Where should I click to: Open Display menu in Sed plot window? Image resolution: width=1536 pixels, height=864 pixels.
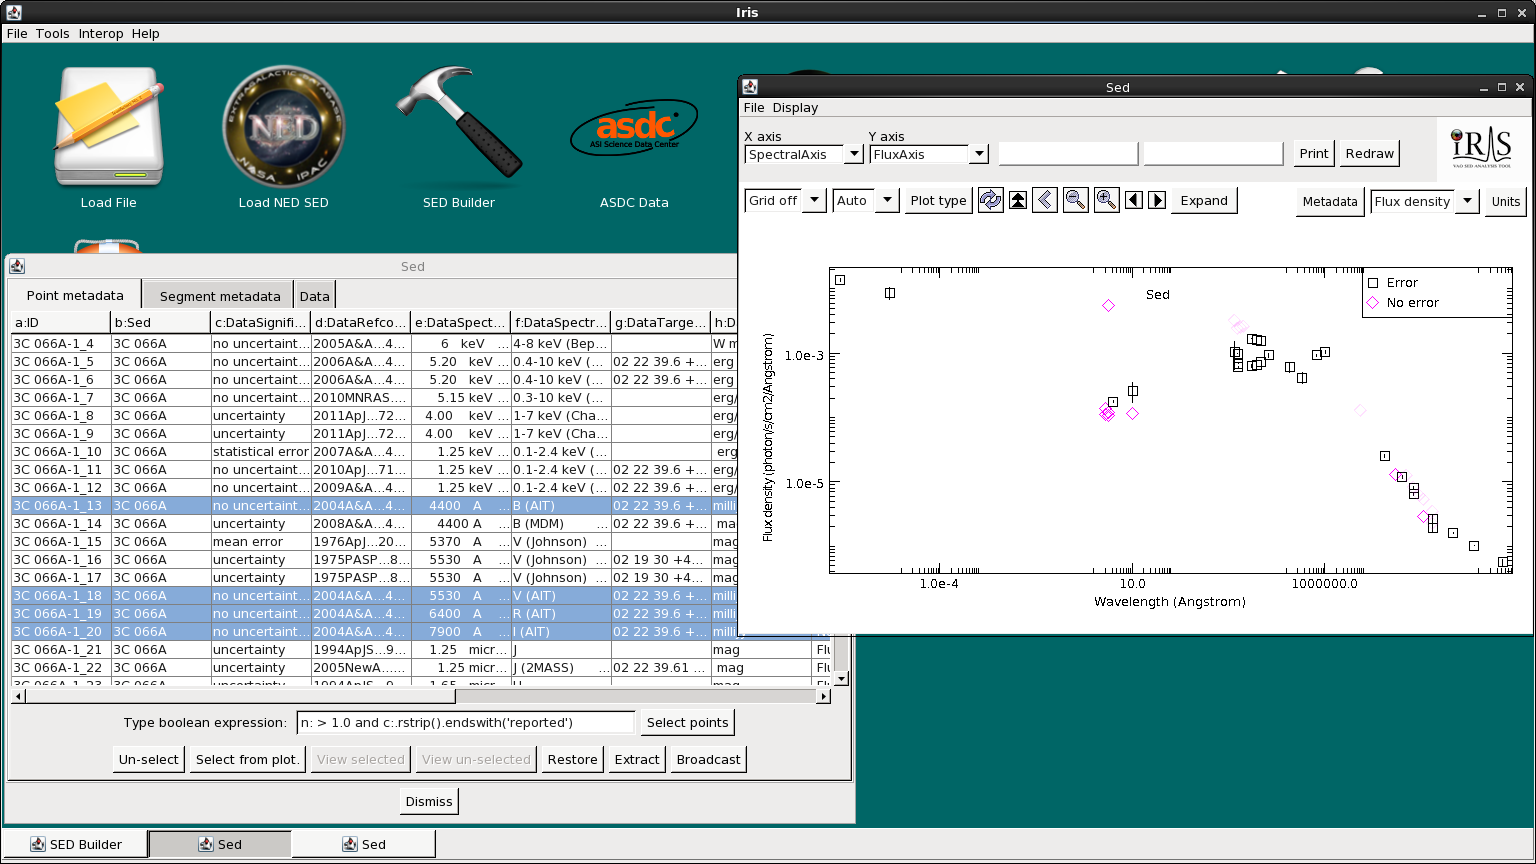[796, 107]
